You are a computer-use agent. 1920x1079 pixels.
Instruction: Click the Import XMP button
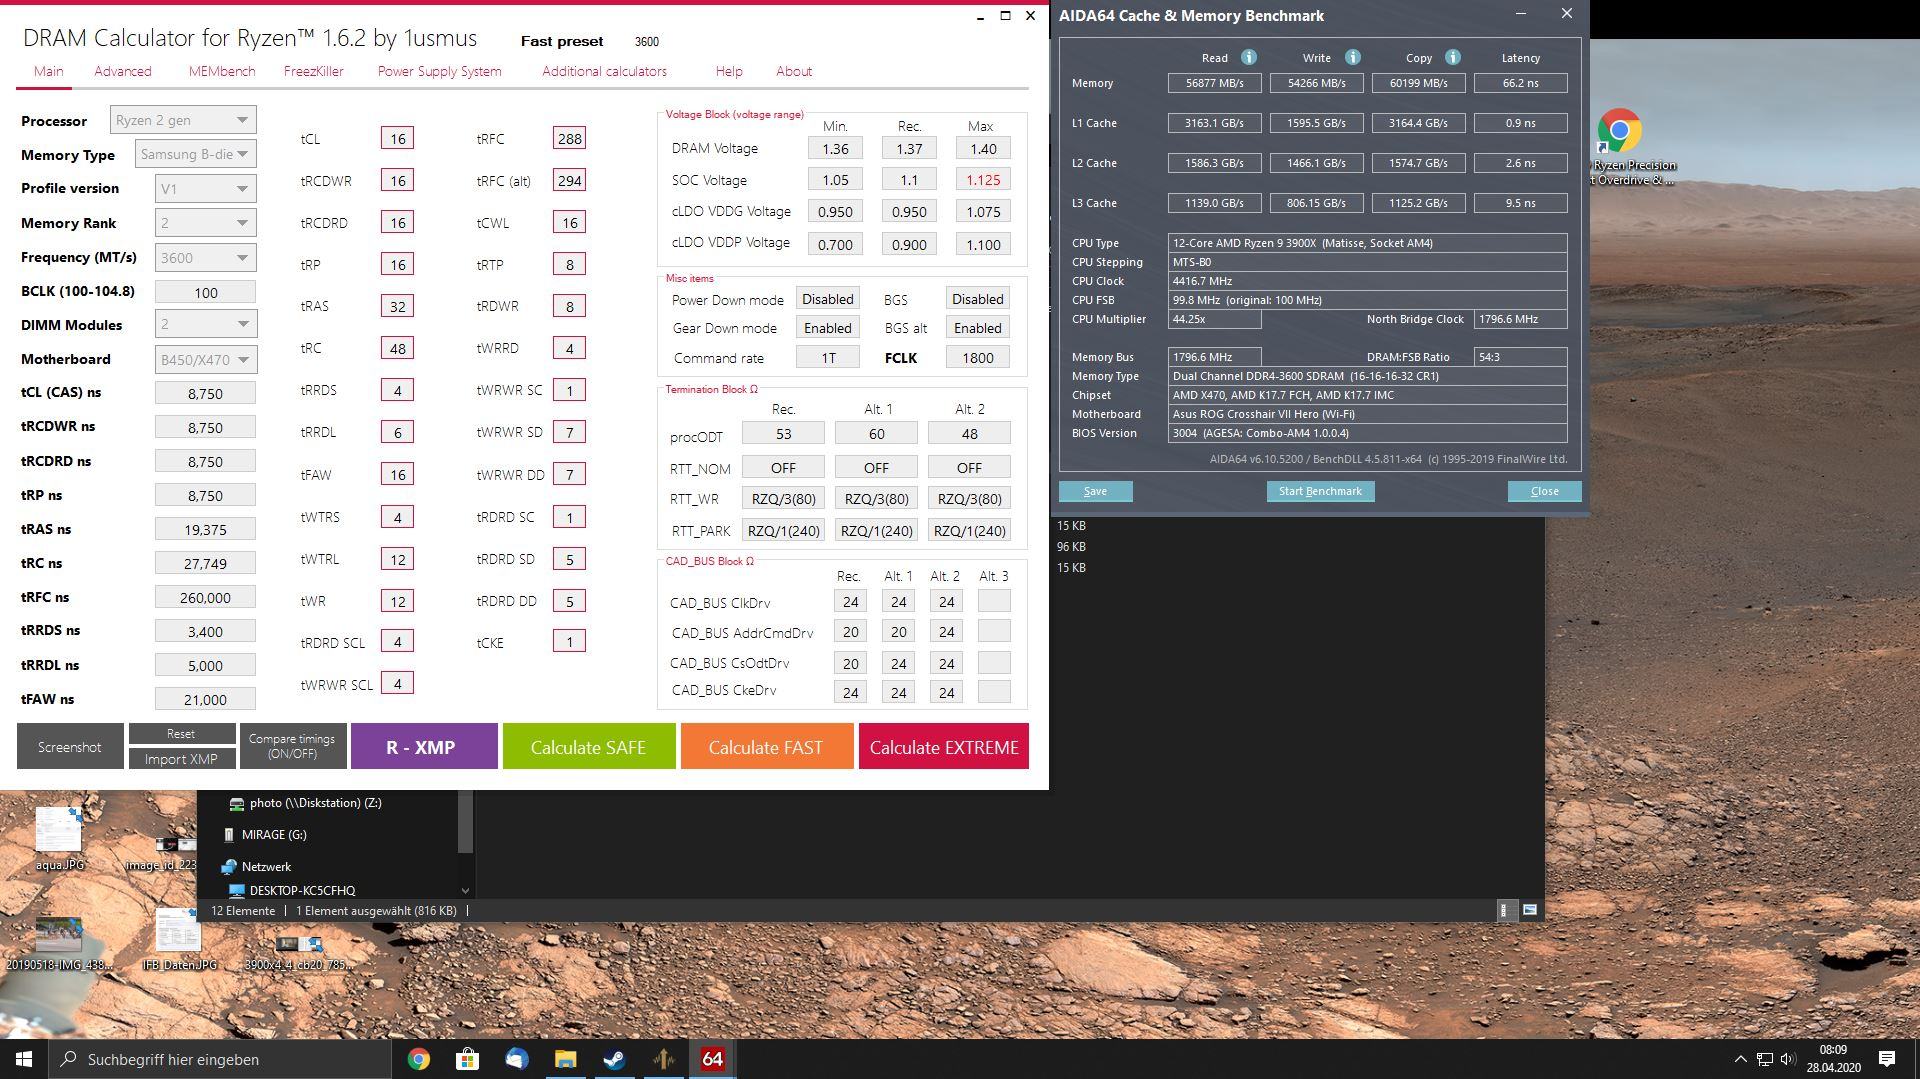click(182, 759)
